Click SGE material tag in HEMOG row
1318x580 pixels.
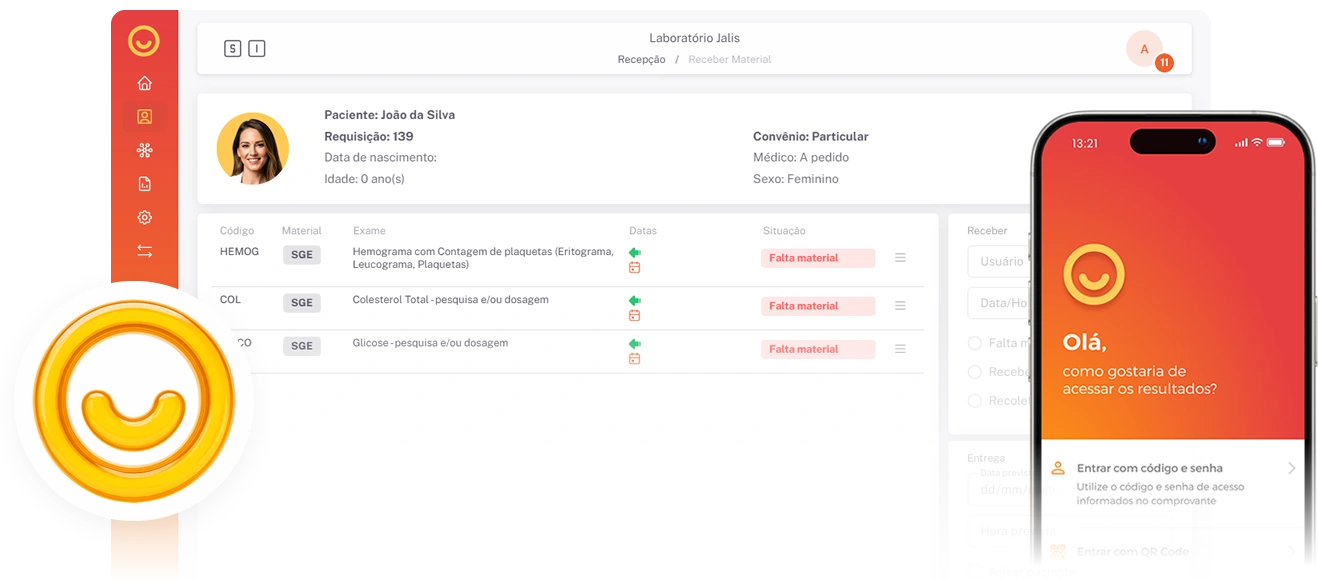pyautogui.click(x=302, y=255)
